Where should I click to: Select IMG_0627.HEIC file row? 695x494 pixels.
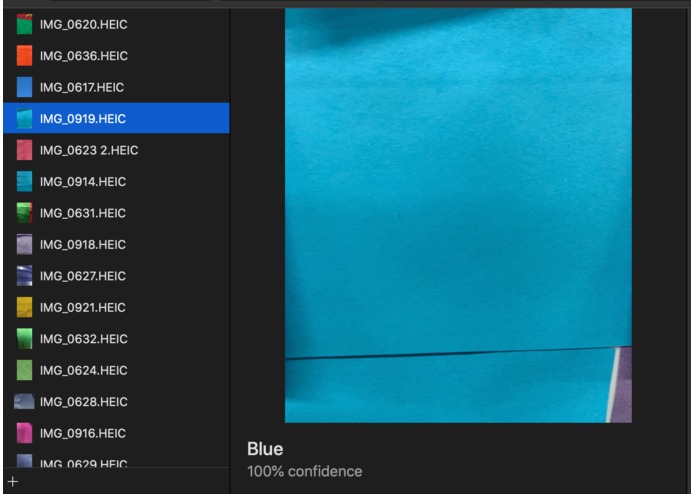(x=117, y=276)
